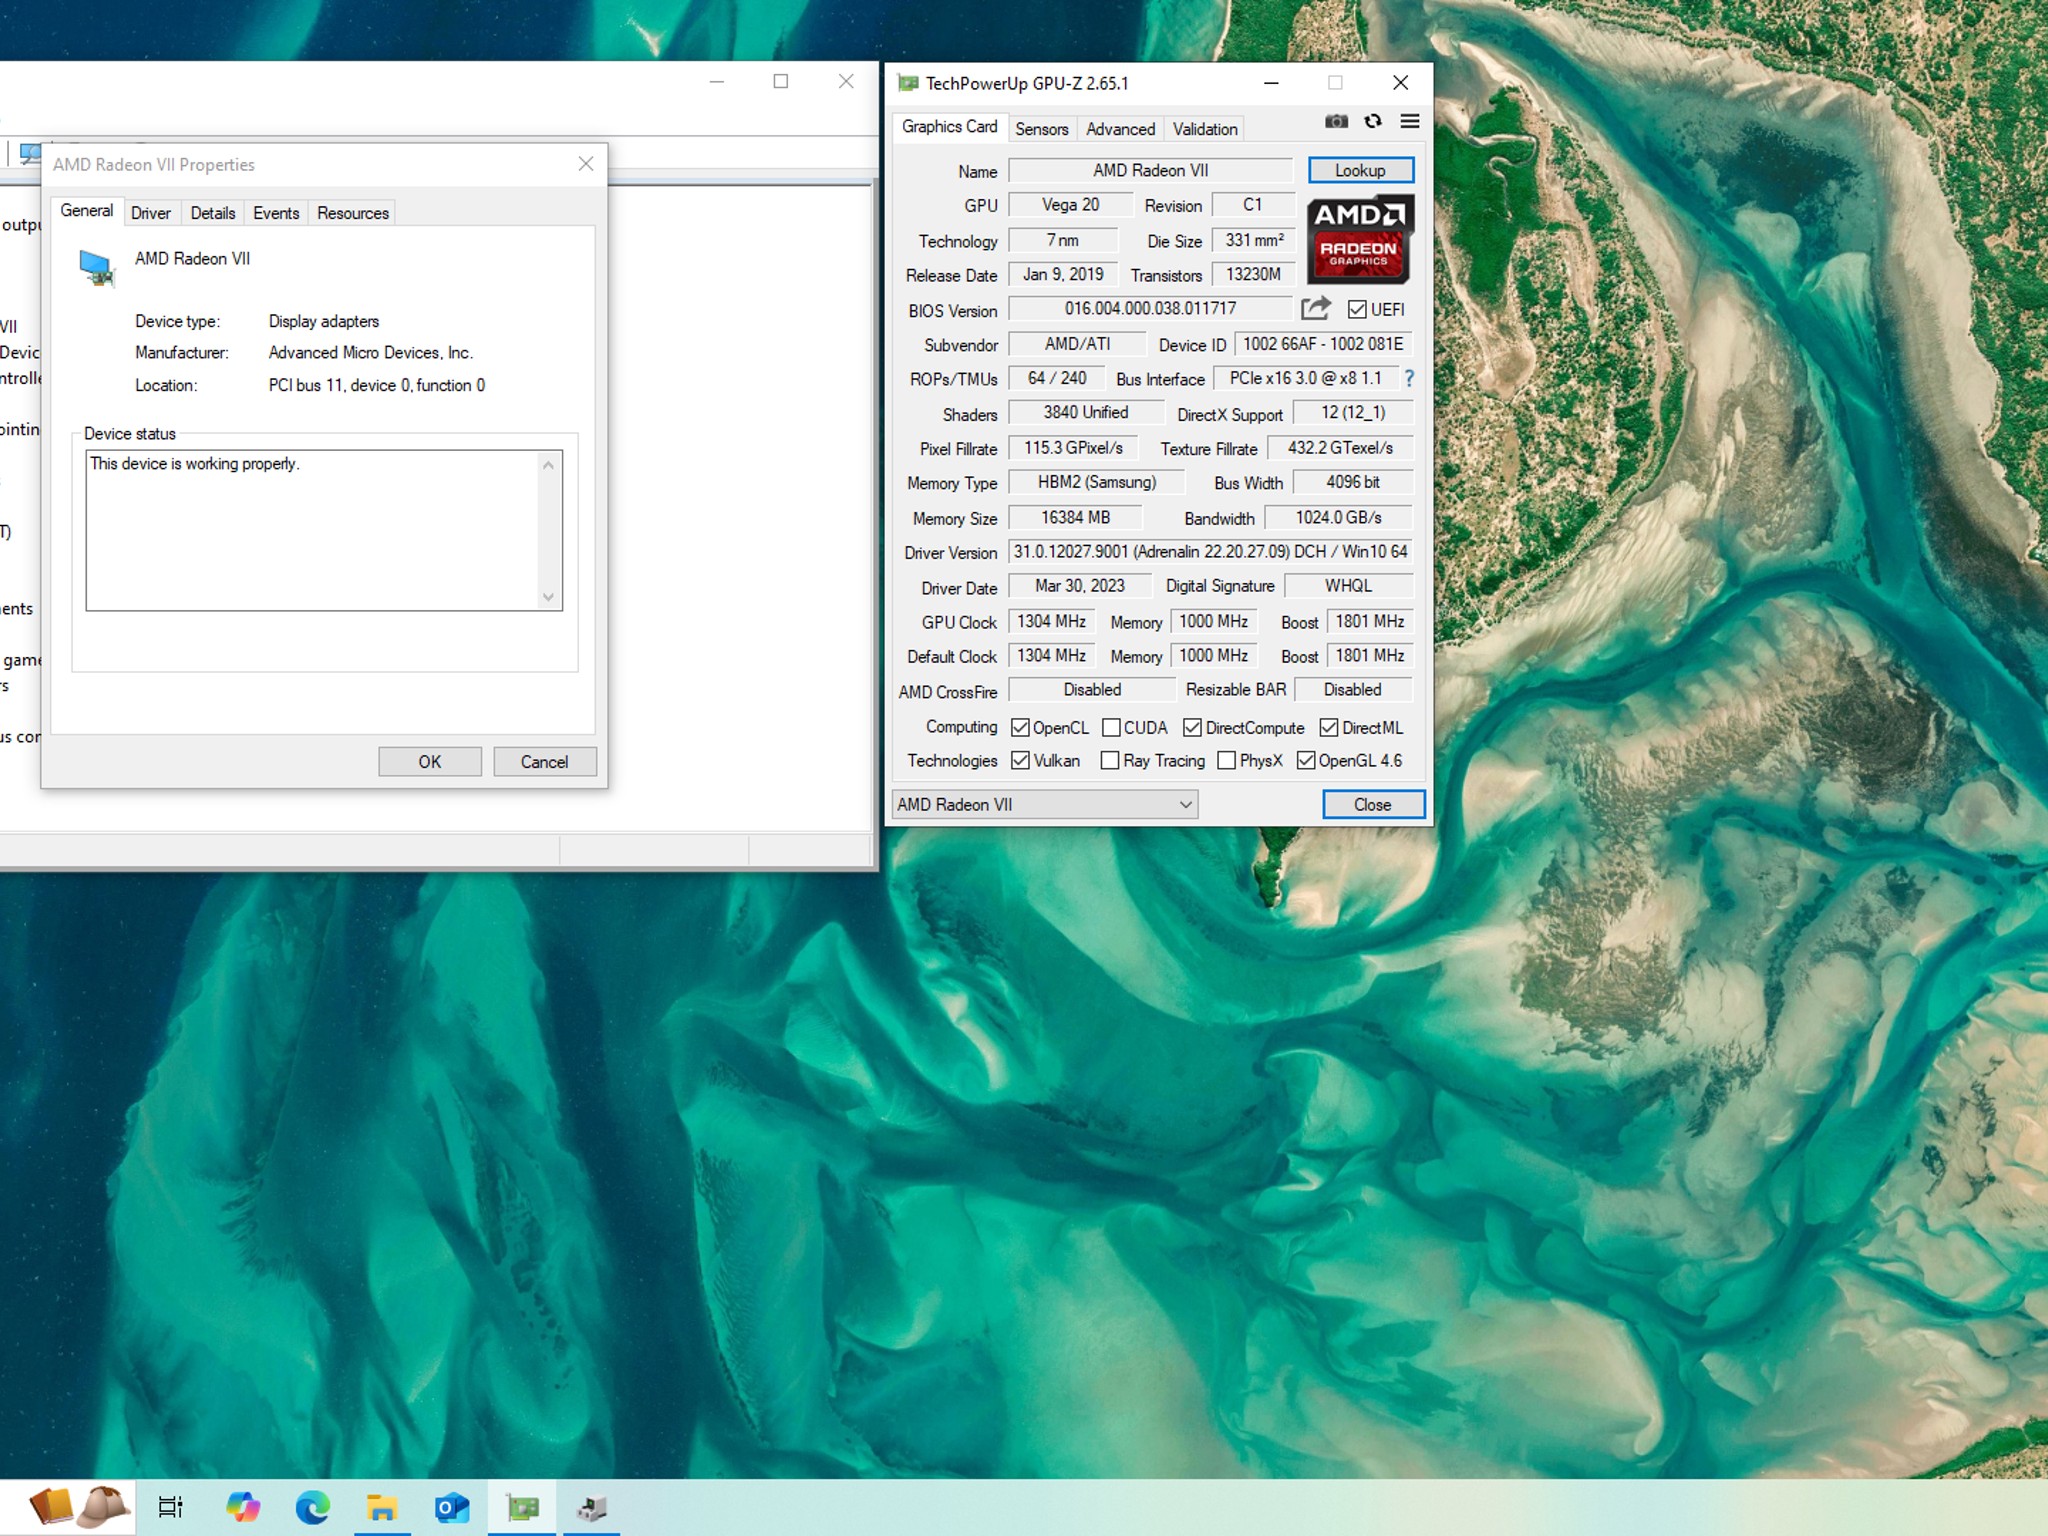The height and width of the screenshot is (1536, 2048).
Task: Open the Driver tab in Properties
Action: (151, 213)
